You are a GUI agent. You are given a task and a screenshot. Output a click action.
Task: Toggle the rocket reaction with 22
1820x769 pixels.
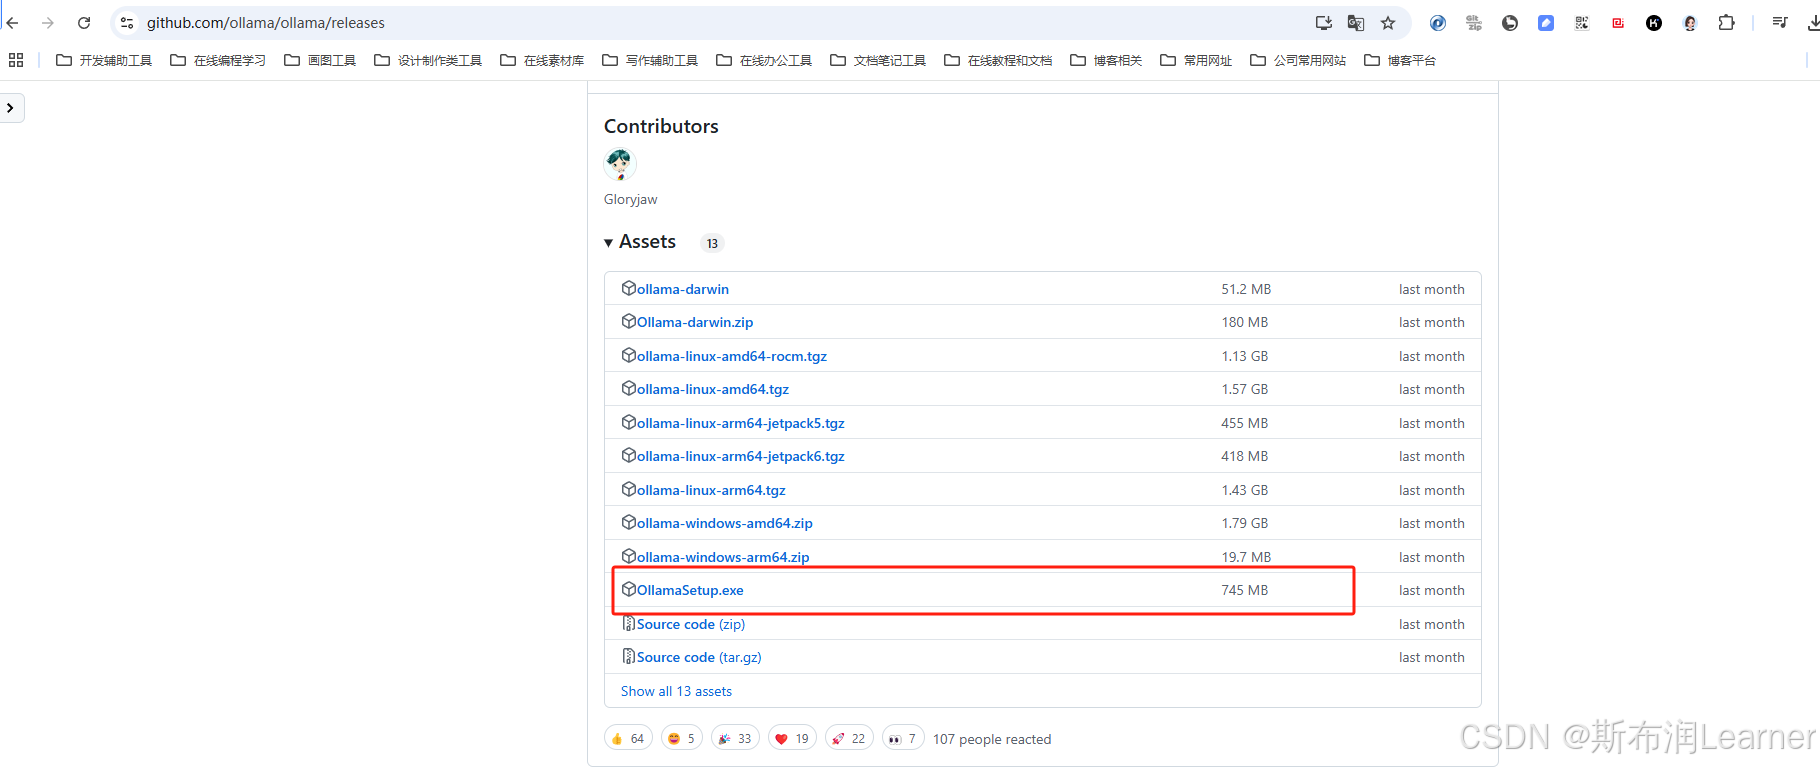pyautogui.click(x=849, y=738)
